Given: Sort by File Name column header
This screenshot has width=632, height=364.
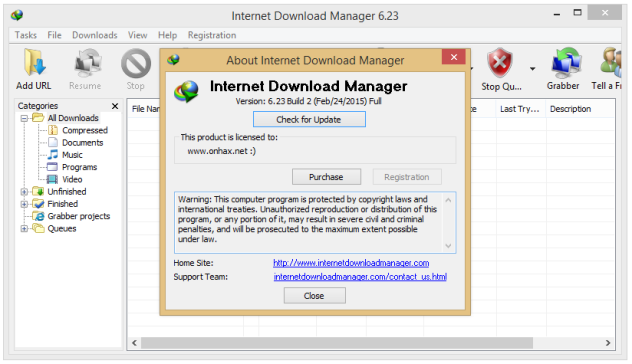Looking at the screenshot, I should point(145,109).
